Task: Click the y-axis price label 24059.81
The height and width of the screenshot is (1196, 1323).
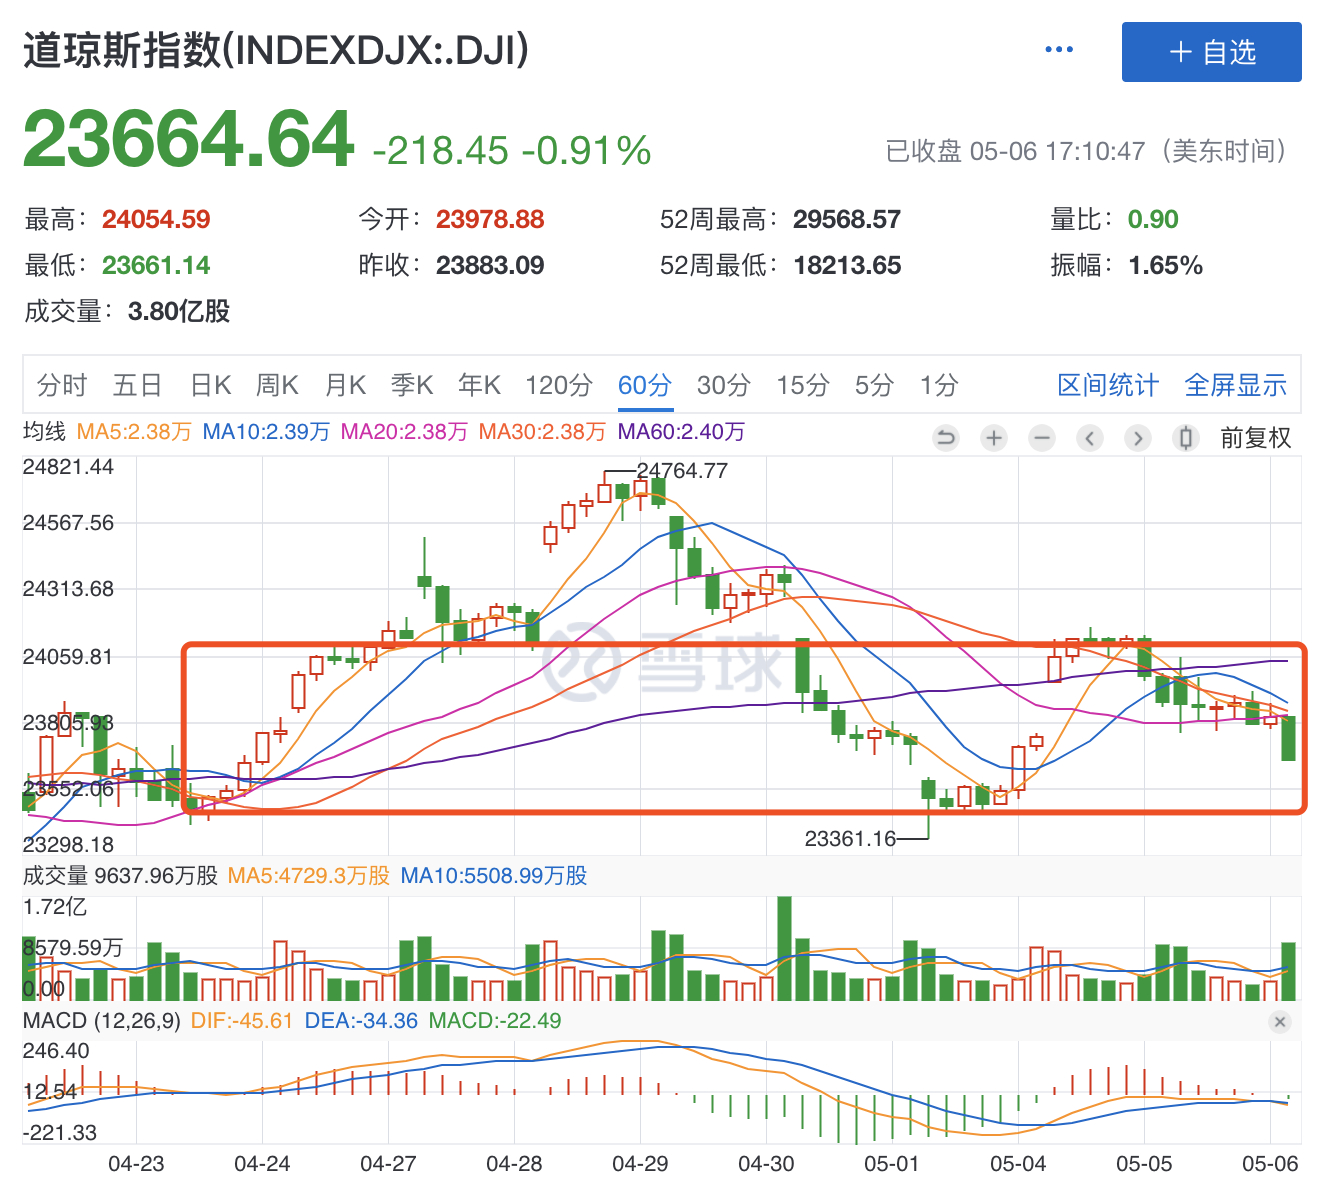Action: 68,657
